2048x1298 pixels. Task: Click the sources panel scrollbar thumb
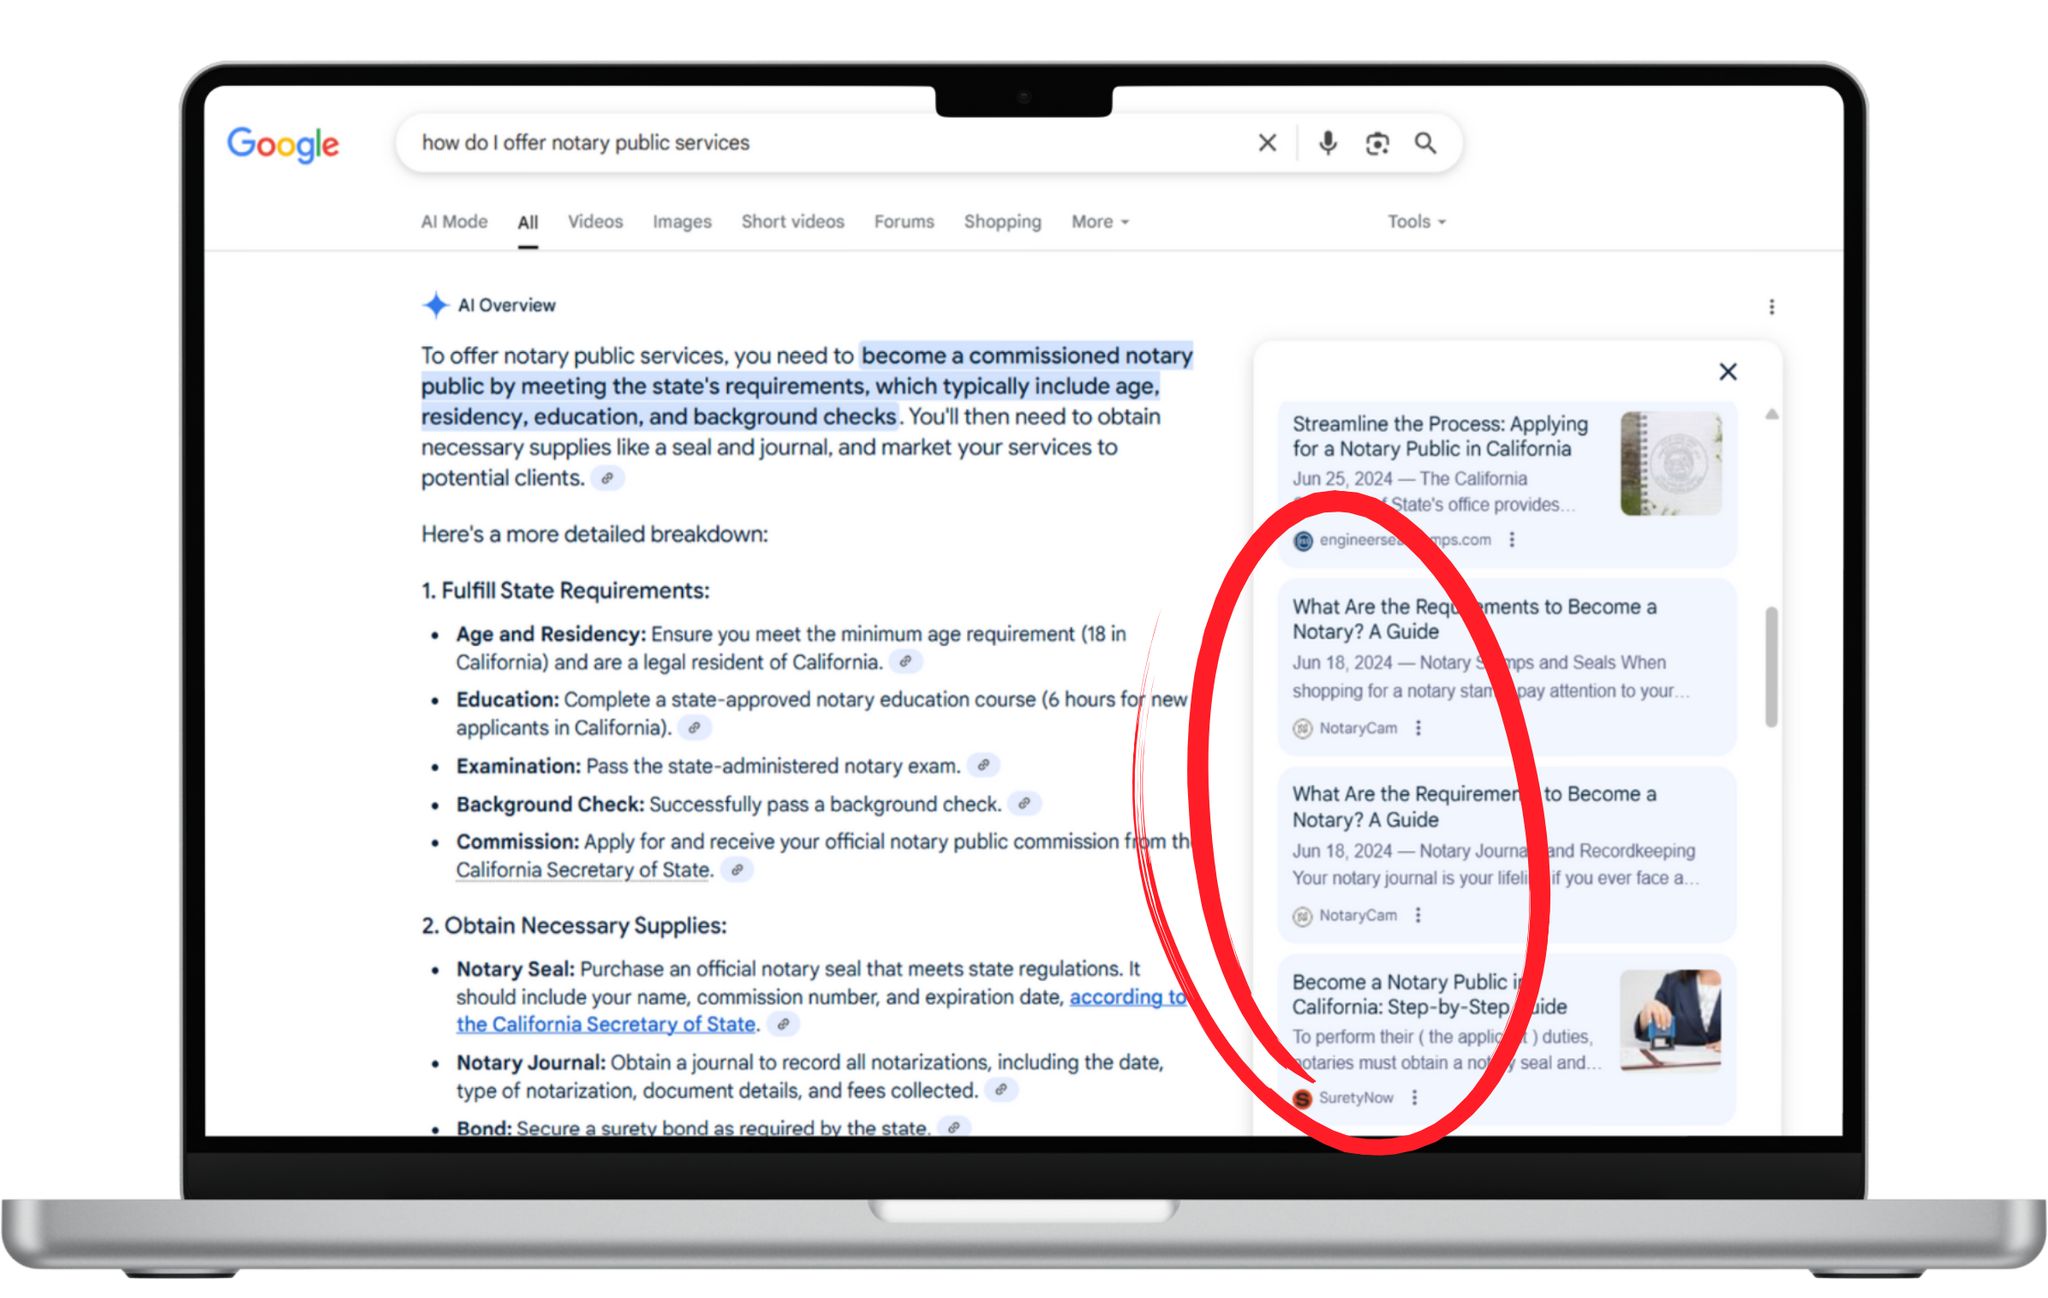1771,666
